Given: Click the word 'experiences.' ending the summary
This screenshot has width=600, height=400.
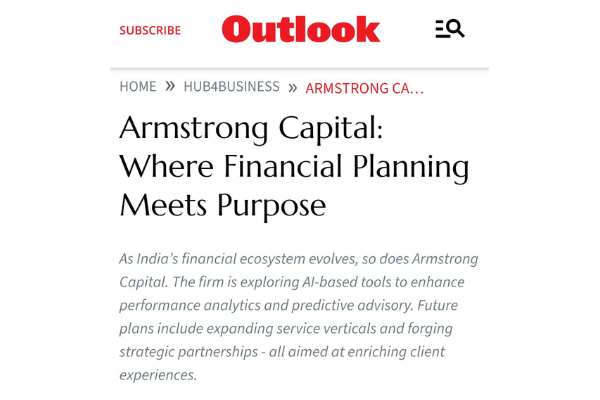Looking at the screenshot, I should point(158,376).
